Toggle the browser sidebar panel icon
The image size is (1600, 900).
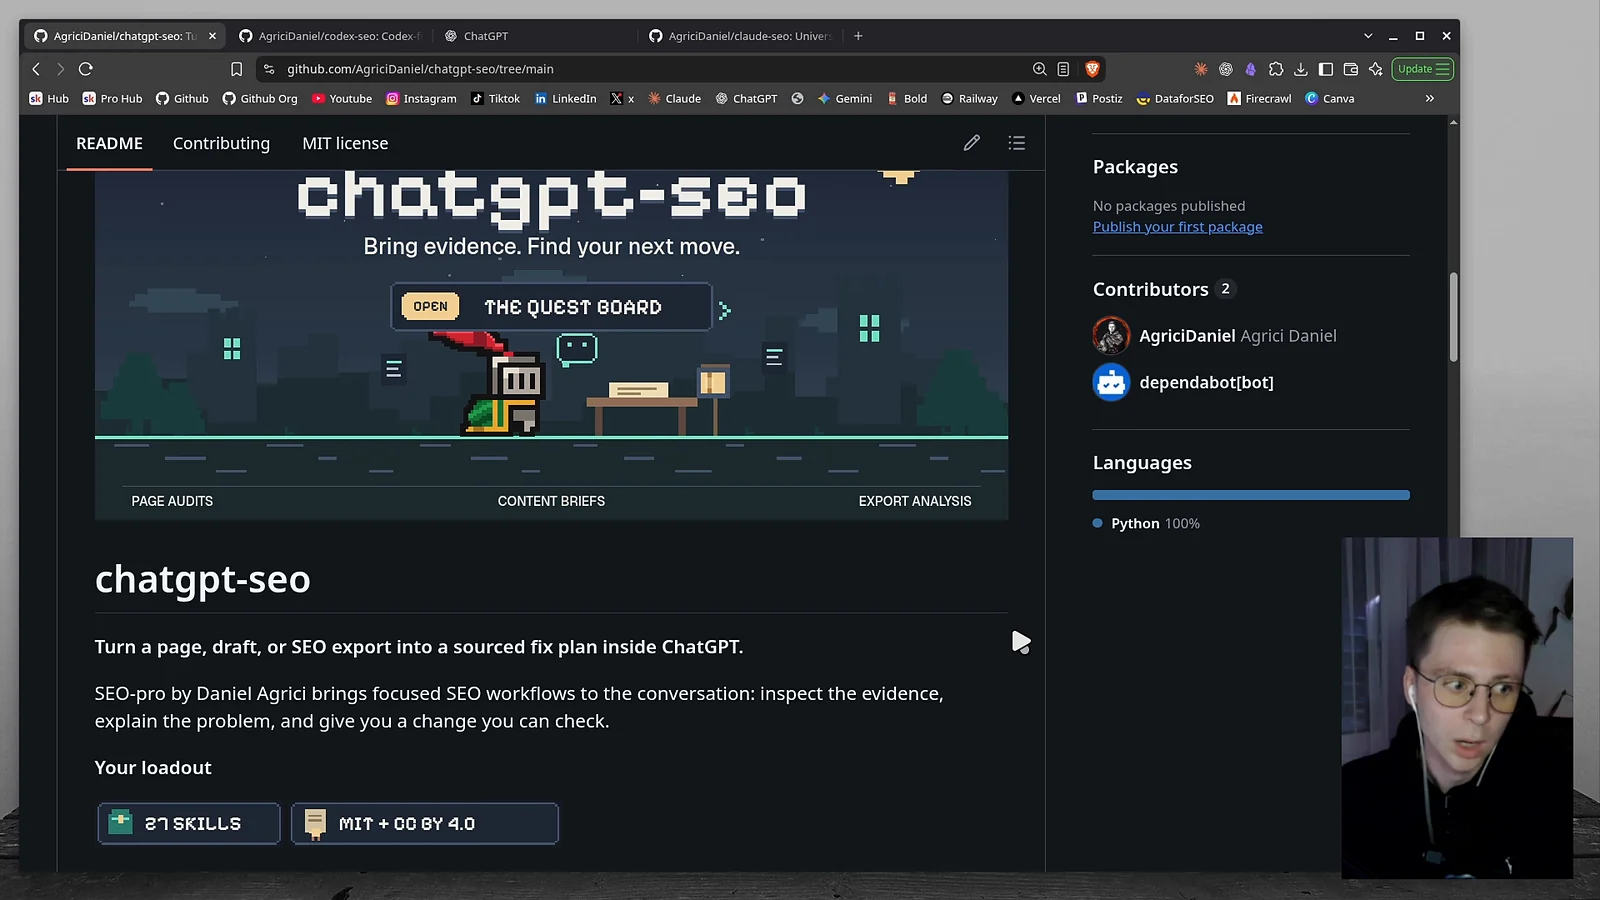click(1325, 69)
